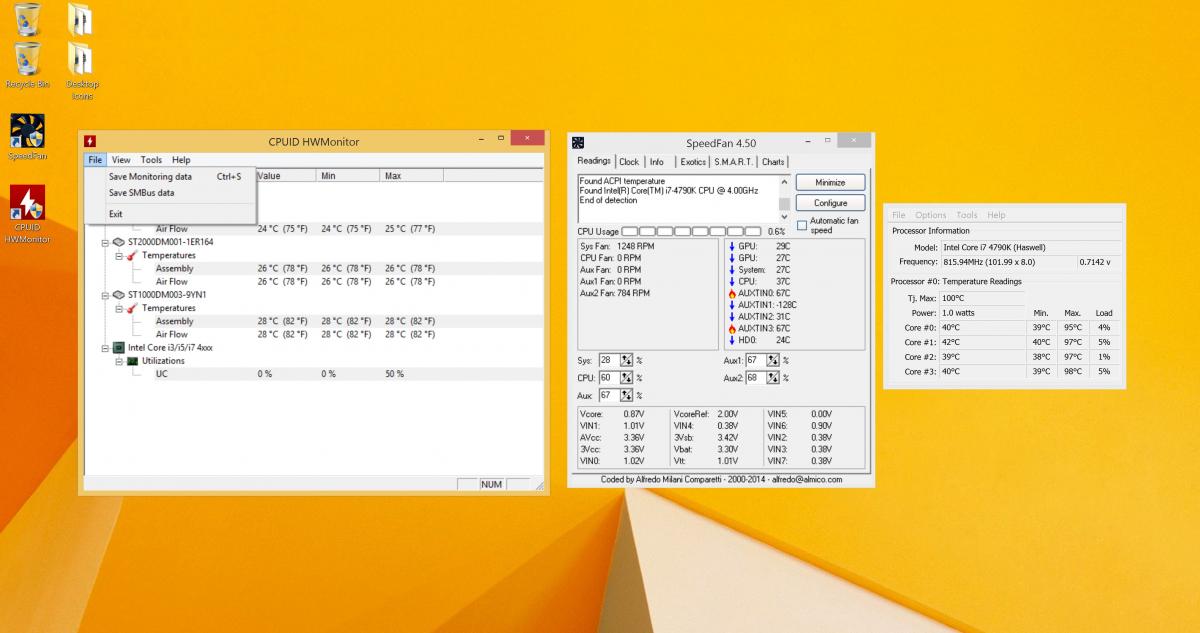
Task: Collapse Temperatures under ST1000DM003-9YN1
Action: point(119,308)
